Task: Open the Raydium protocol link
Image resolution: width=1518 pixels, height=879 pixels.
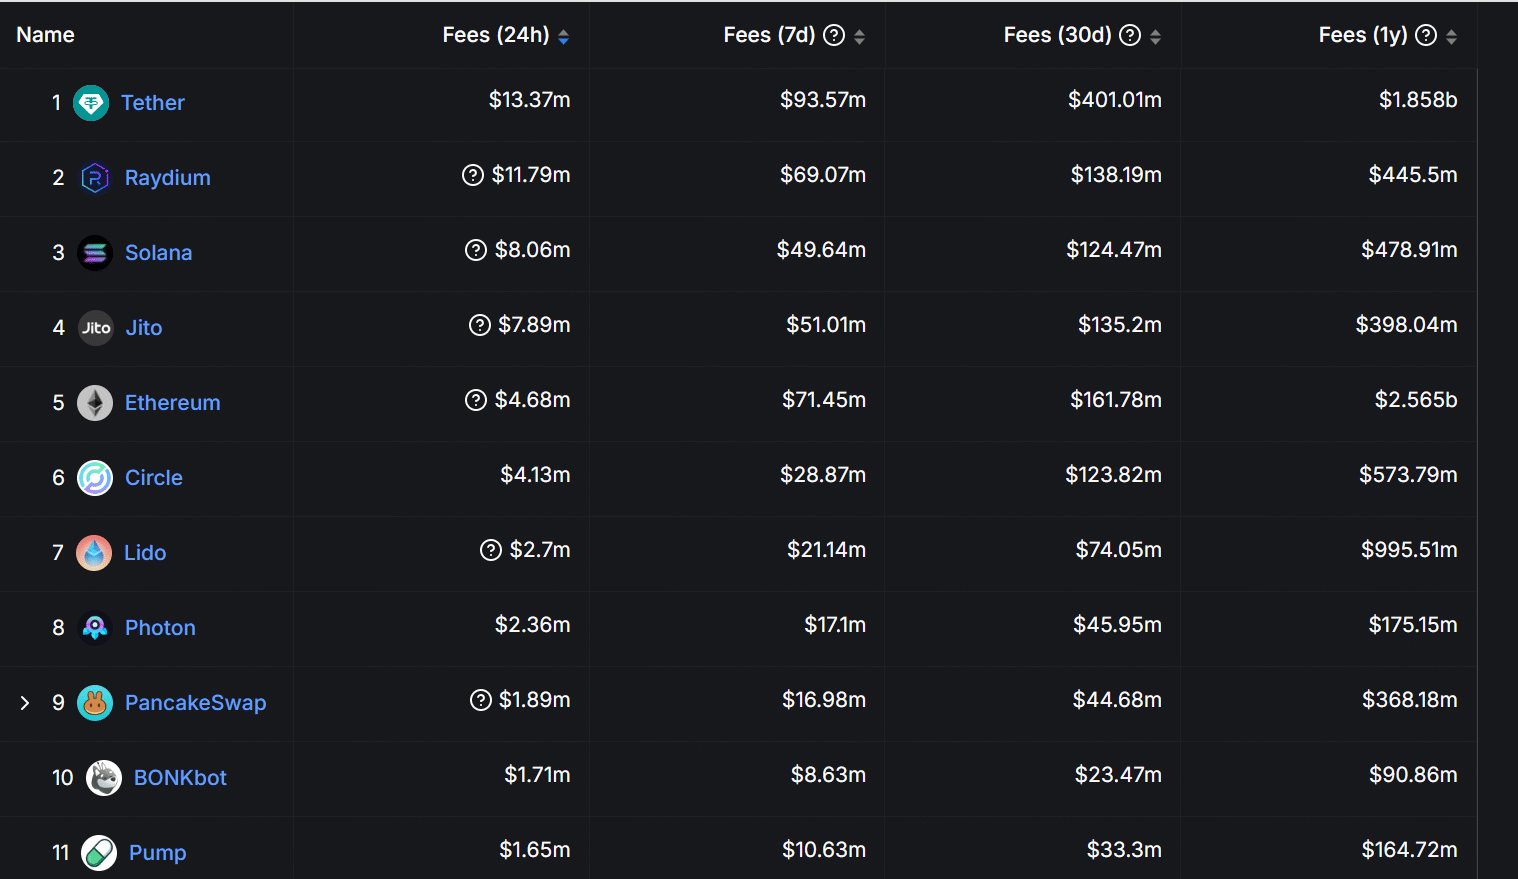Action: click(168, 178)
